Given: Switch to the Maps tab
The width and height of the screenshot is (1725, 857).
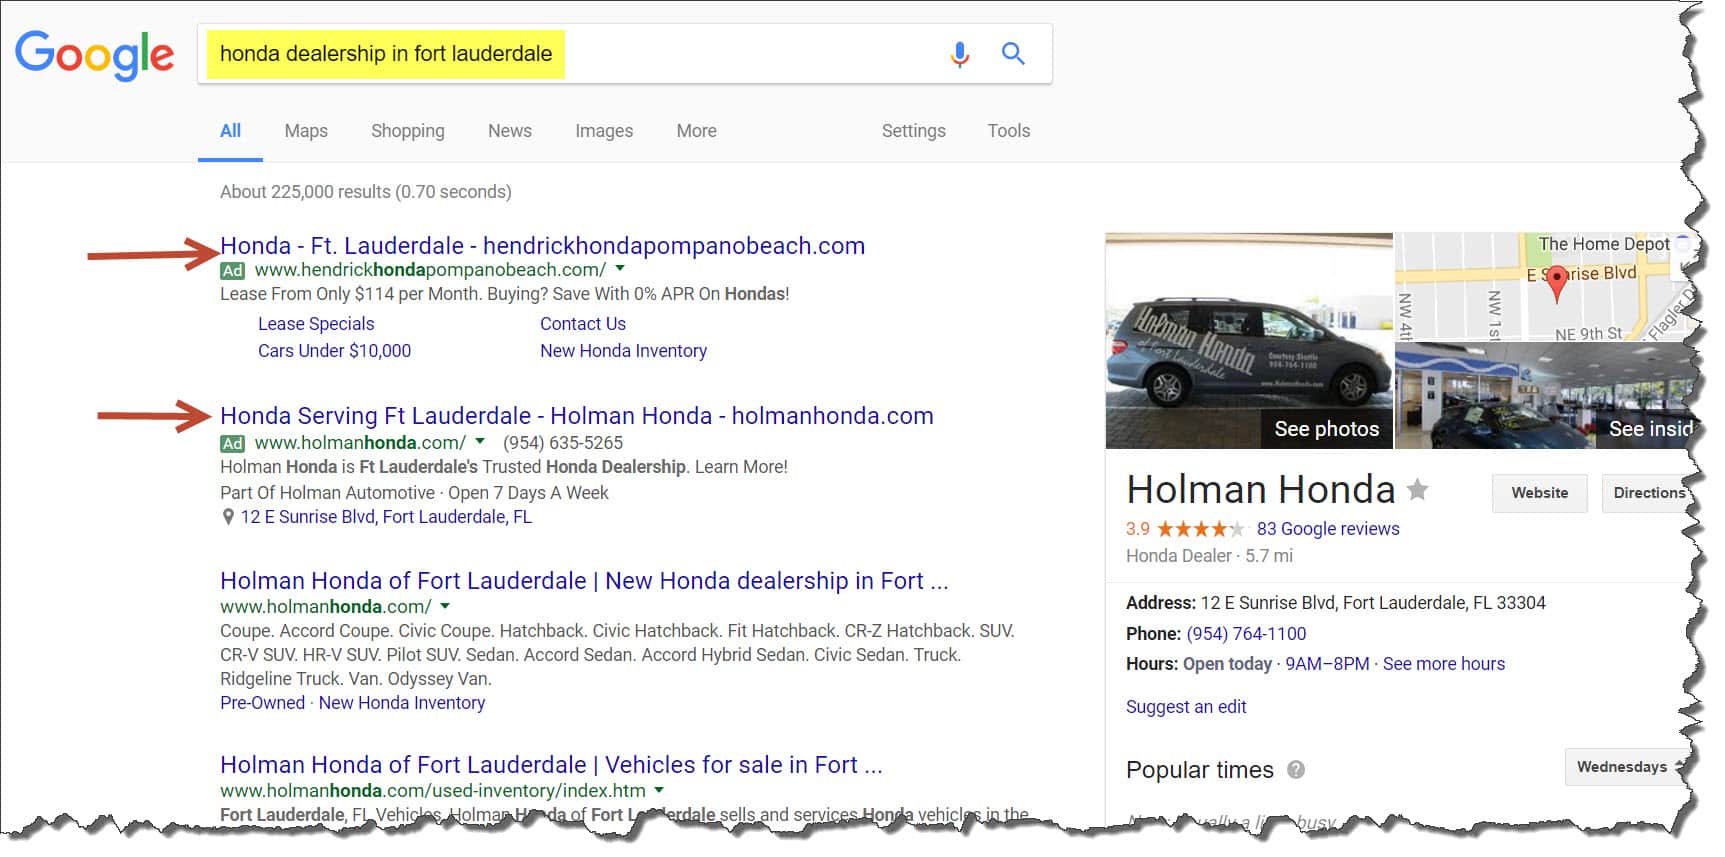Looking at the screenshot, I should click(306, 131).
